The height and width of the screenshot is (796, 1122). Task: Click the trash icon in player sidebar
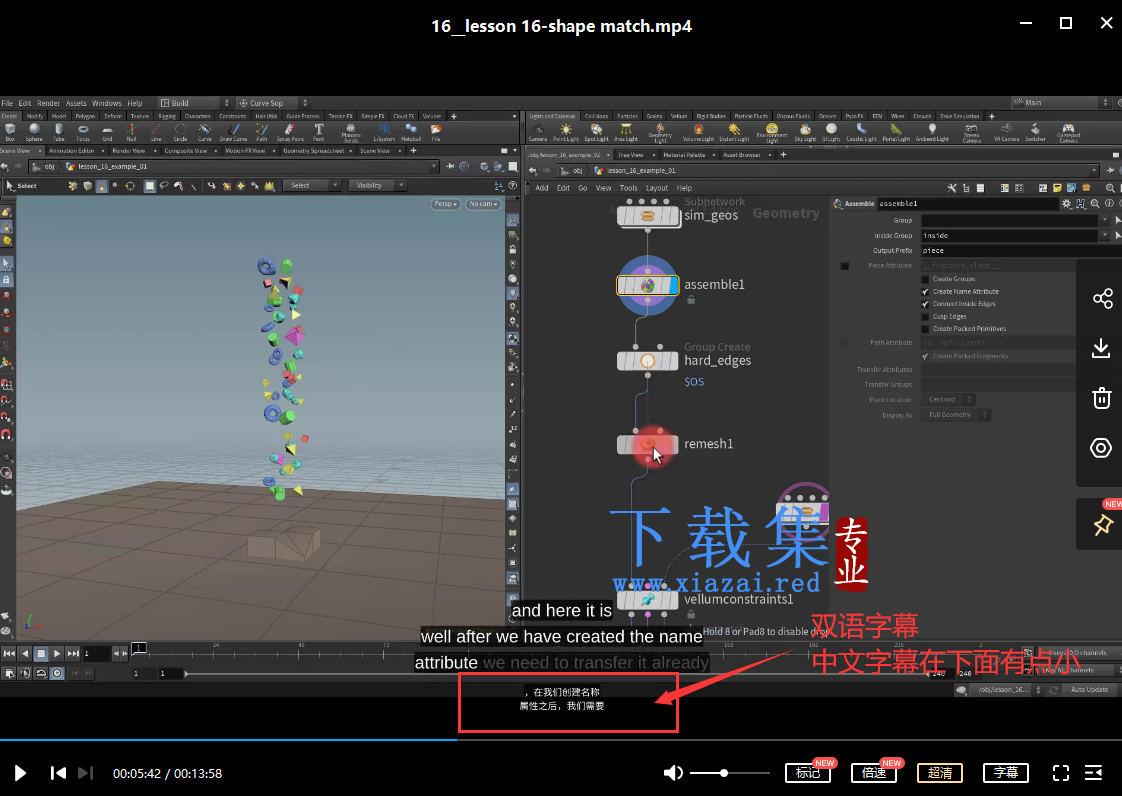pyautogui.click(x=1102, y=398)
